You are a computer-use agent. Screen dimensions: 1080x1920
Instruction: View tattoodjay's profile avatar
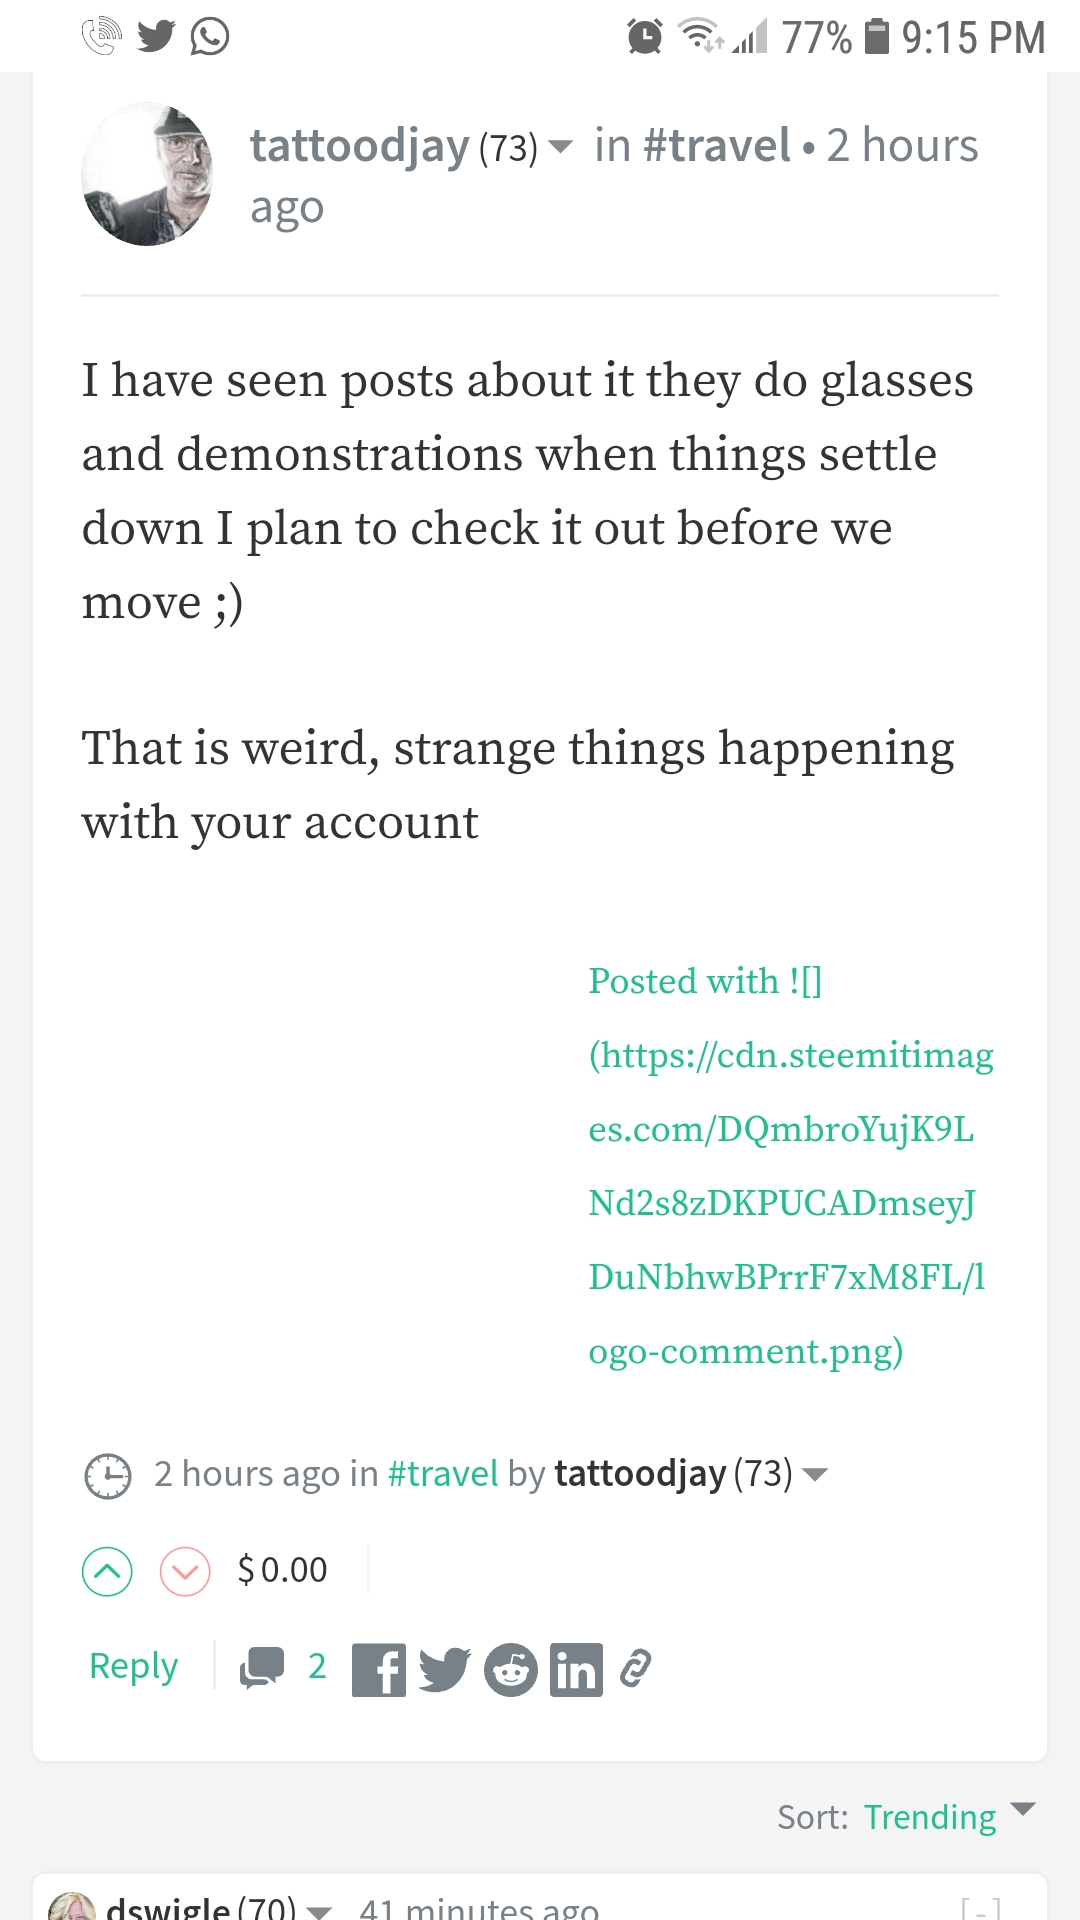coord(147,174)
